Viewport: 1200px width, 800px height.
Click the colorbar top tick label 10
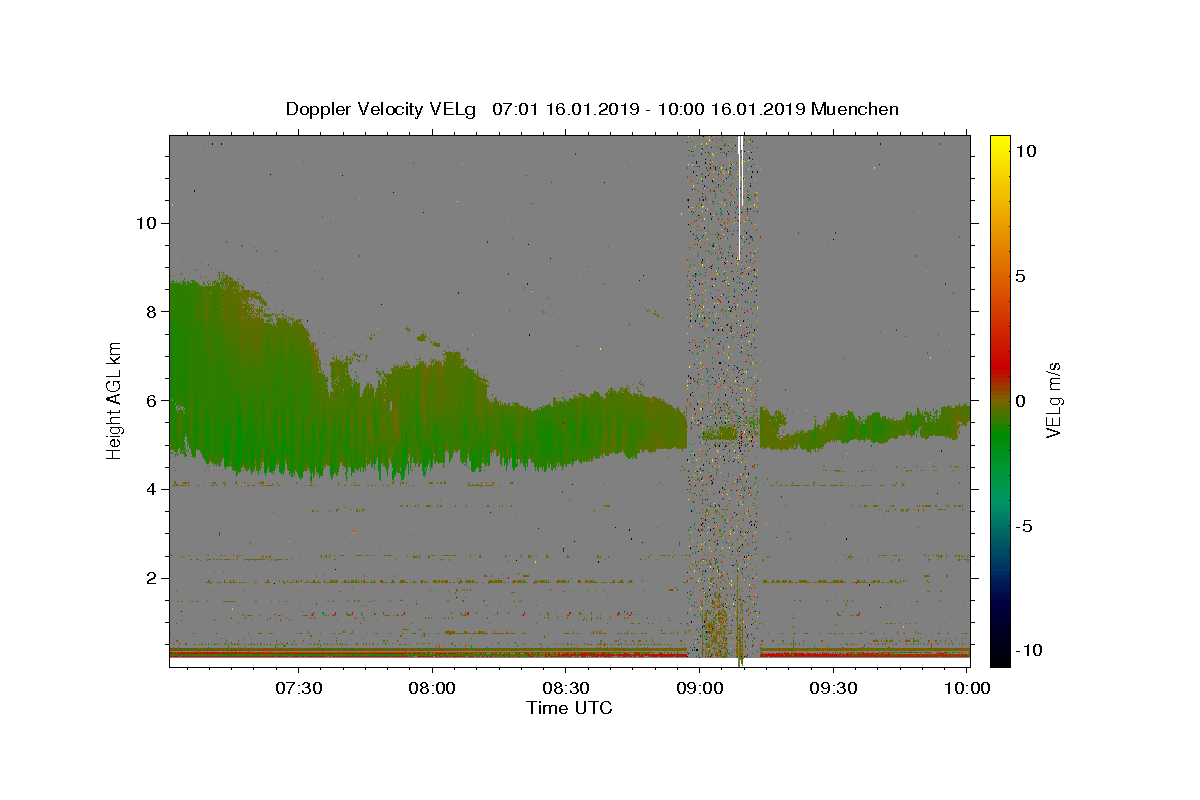click(x=1027, y=151)
